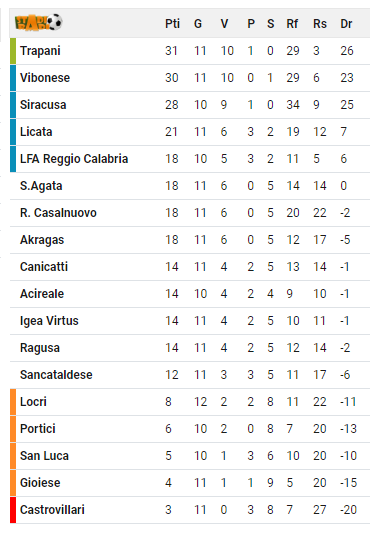
Task: Open the San Luca team entry
Action: (44, 456)
